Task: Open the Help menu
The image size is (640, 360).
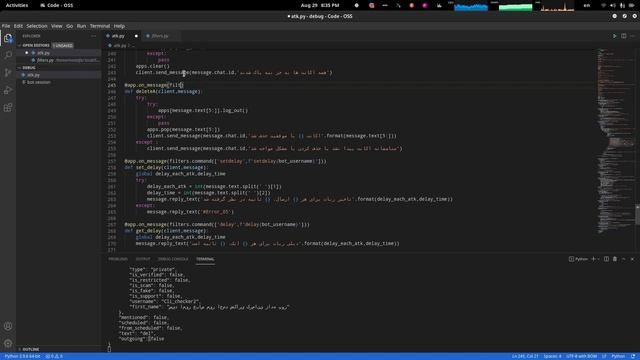Action: pos(119,26)
